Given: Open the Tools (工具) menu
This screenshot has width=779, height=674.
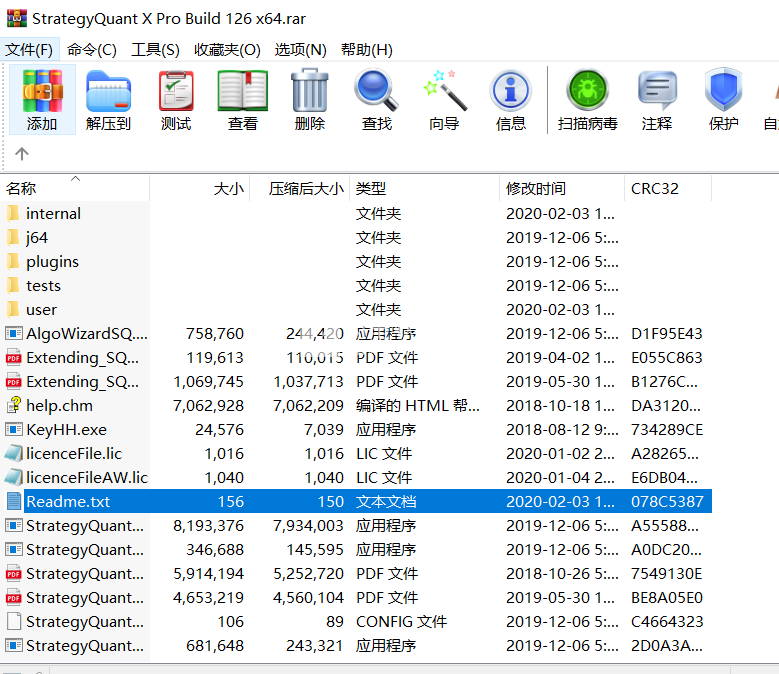Looking at the screenshot, I should (x=156, y=50).
